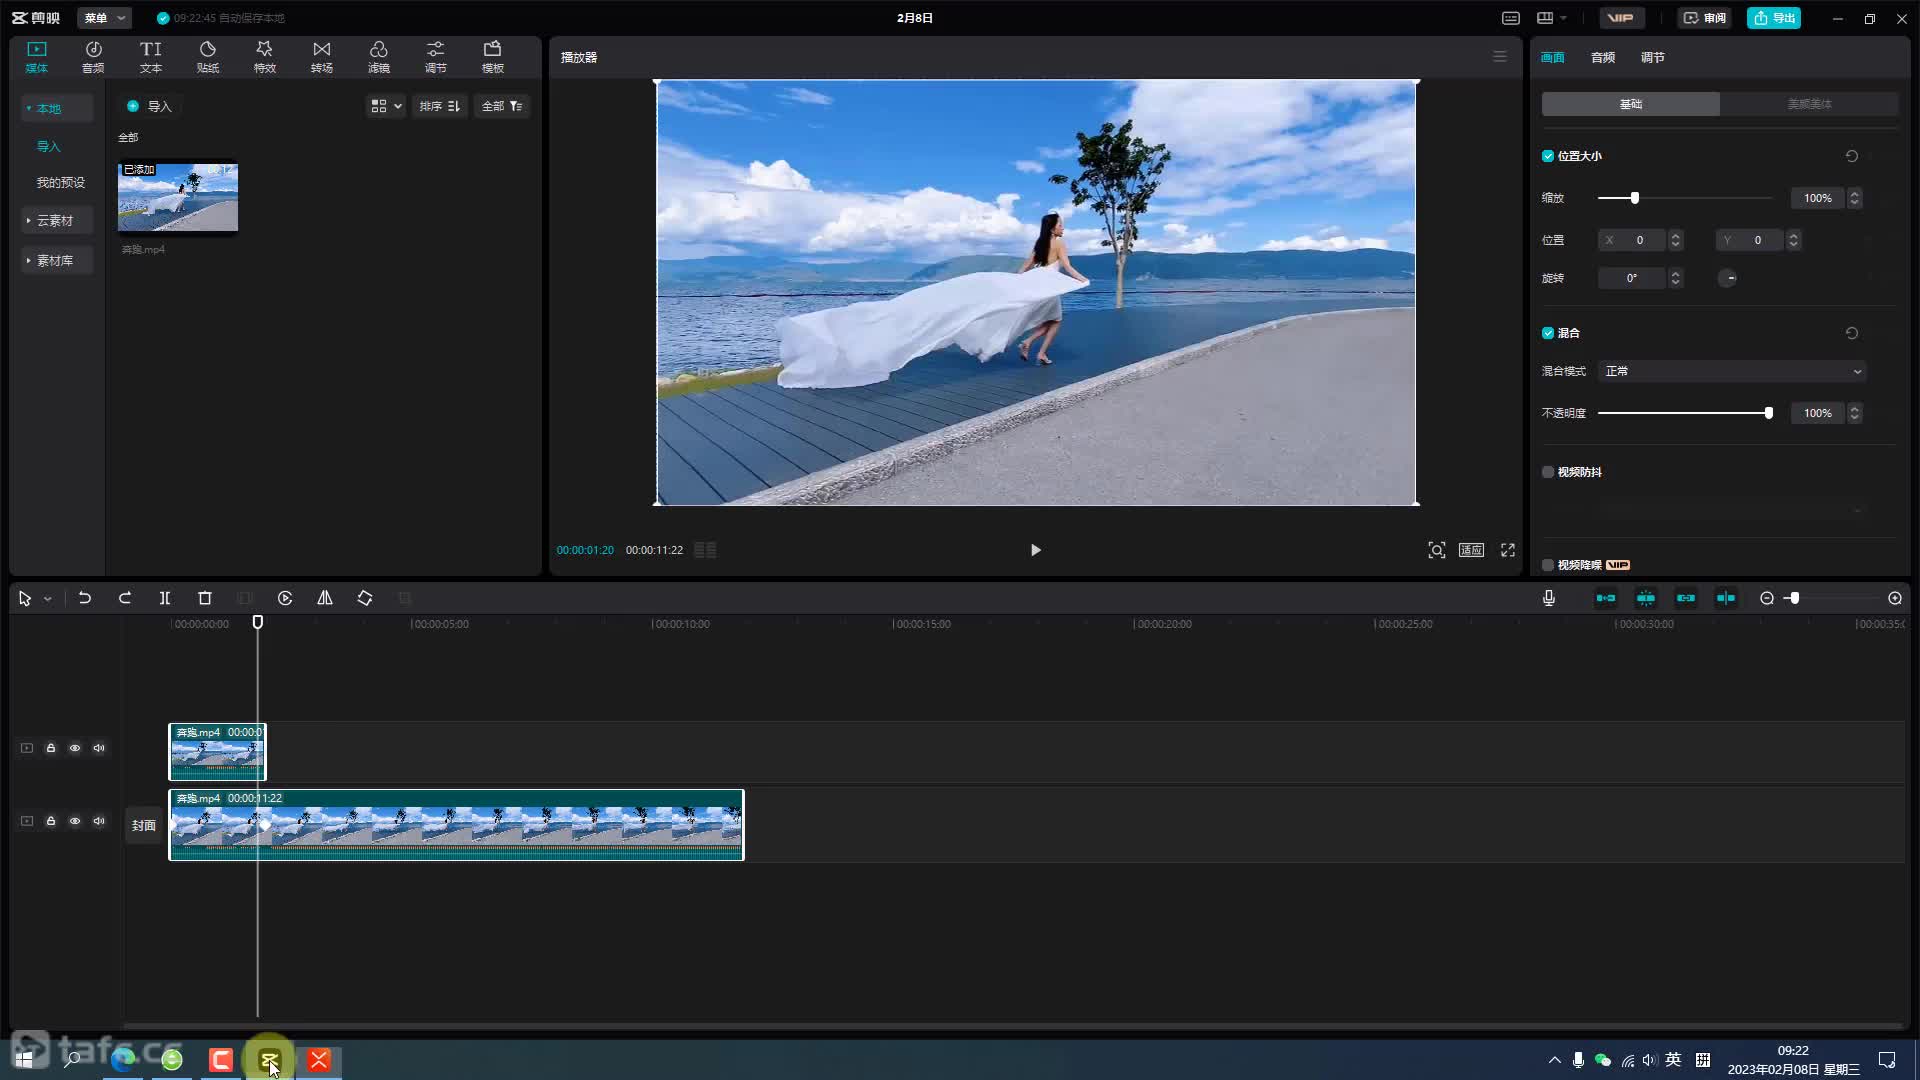Hide the main video track with eye icon
Screen dimensions: 1920x1080
click(75, 821)
